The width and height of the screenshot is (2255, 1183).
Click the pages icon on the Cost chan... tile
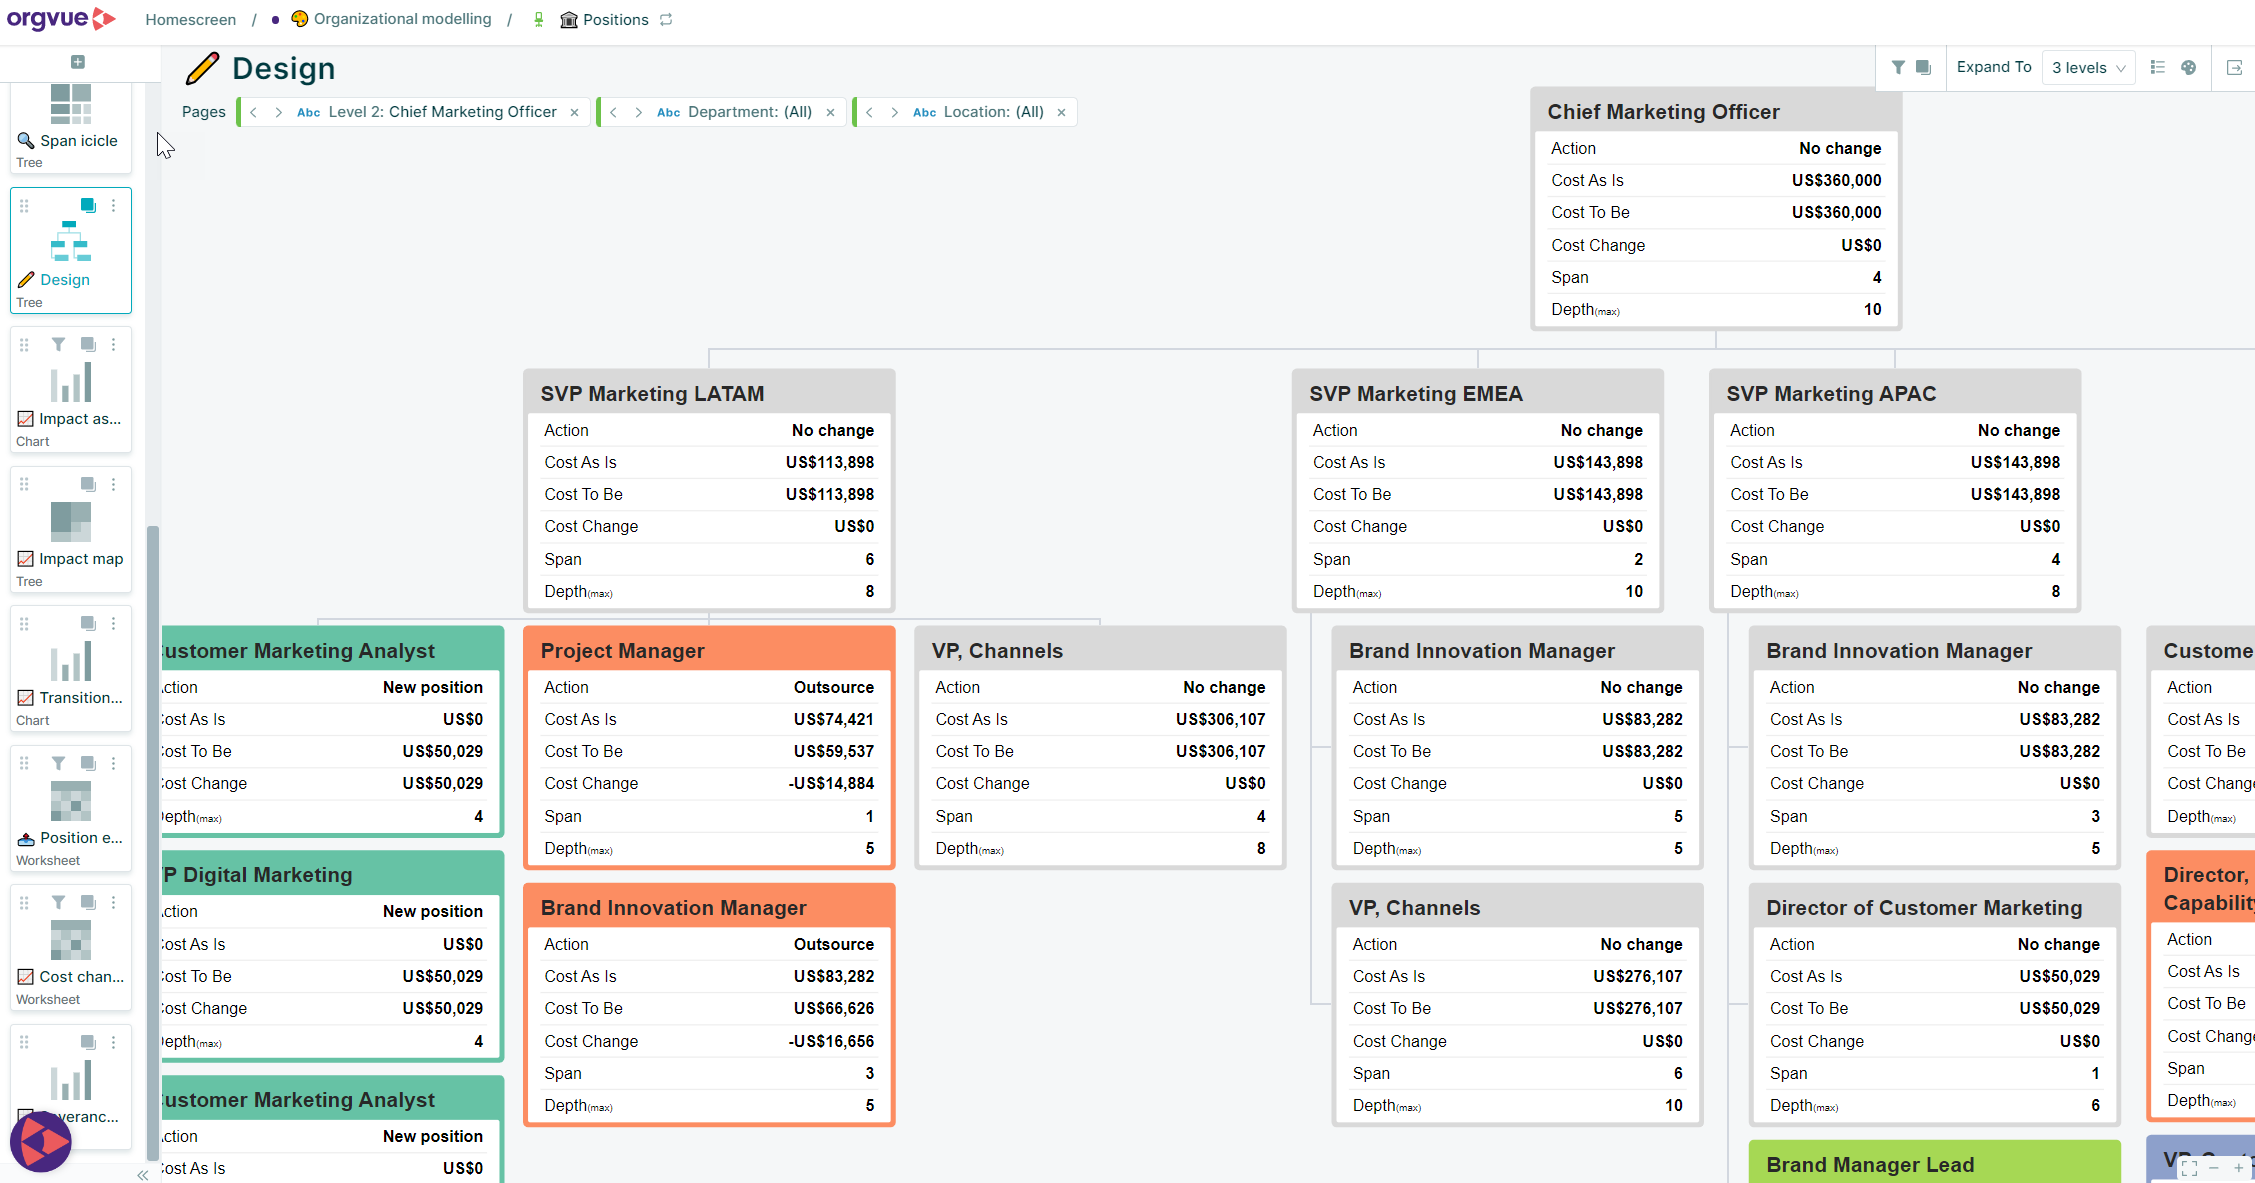(88, 902)
